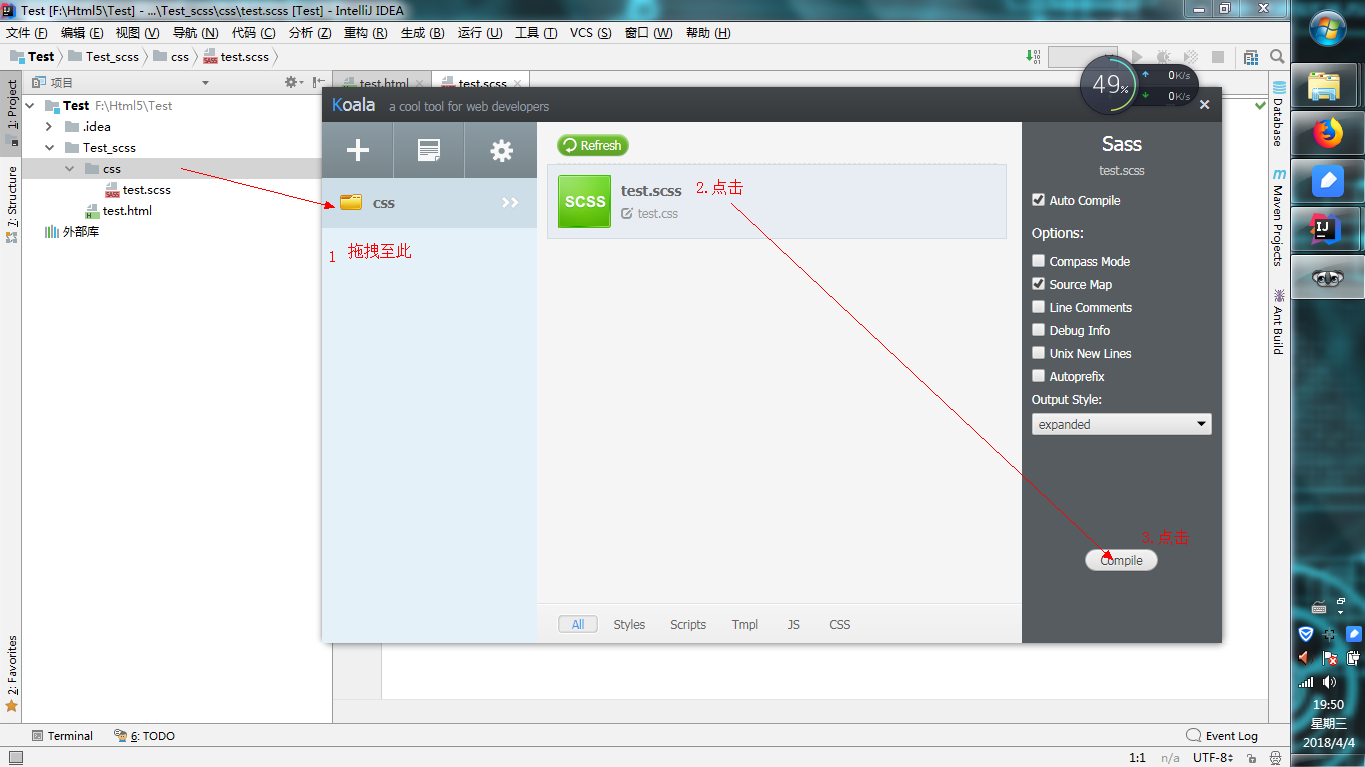Viewport: 1365px width, 767px height.
Task: Enable the Unix New Lines checkbox
Action: point(1038,353)
